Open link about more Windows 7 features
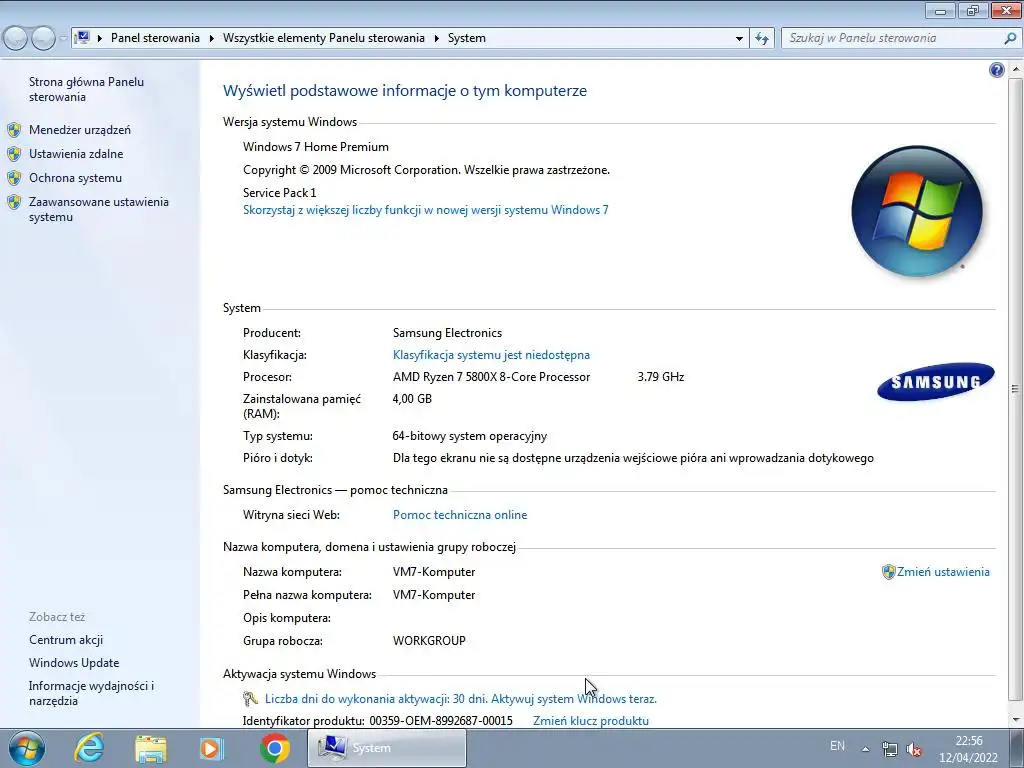This screenshot has height=768, width=1024. point(426,210)
